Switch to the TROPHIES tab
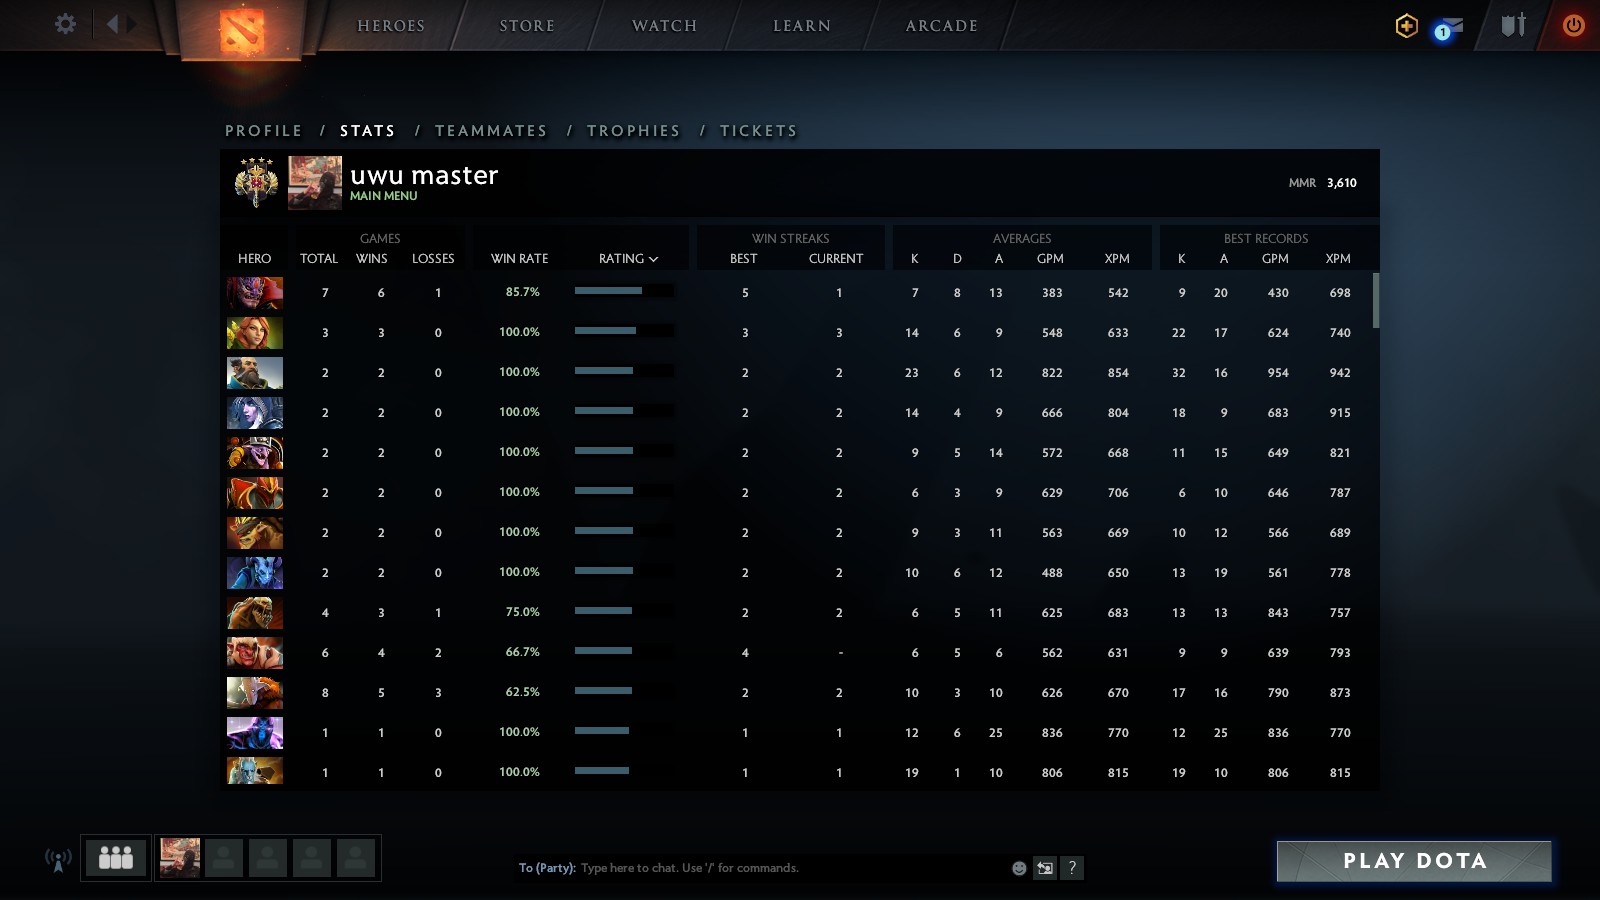 pos(634,131)
